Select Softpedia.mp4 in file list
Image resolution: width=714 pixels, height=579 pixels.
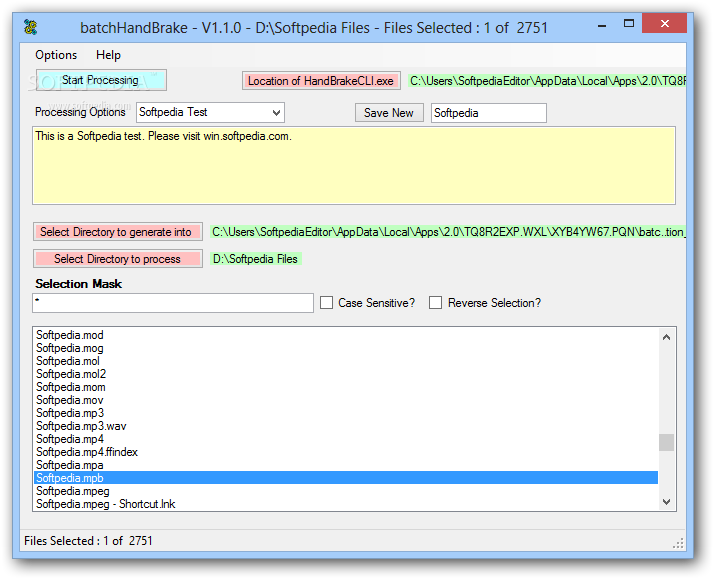pyautogui.click(x=346, y=439)
